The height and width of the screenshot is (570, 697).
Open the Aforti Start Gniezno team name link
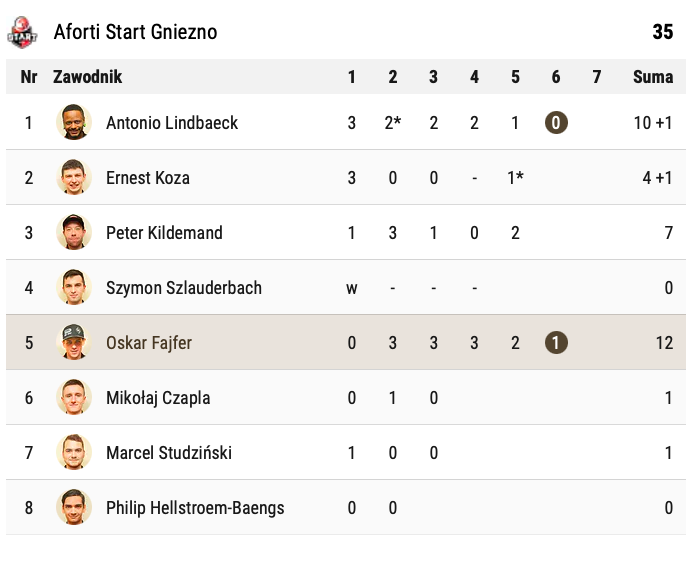click(135, 32)
